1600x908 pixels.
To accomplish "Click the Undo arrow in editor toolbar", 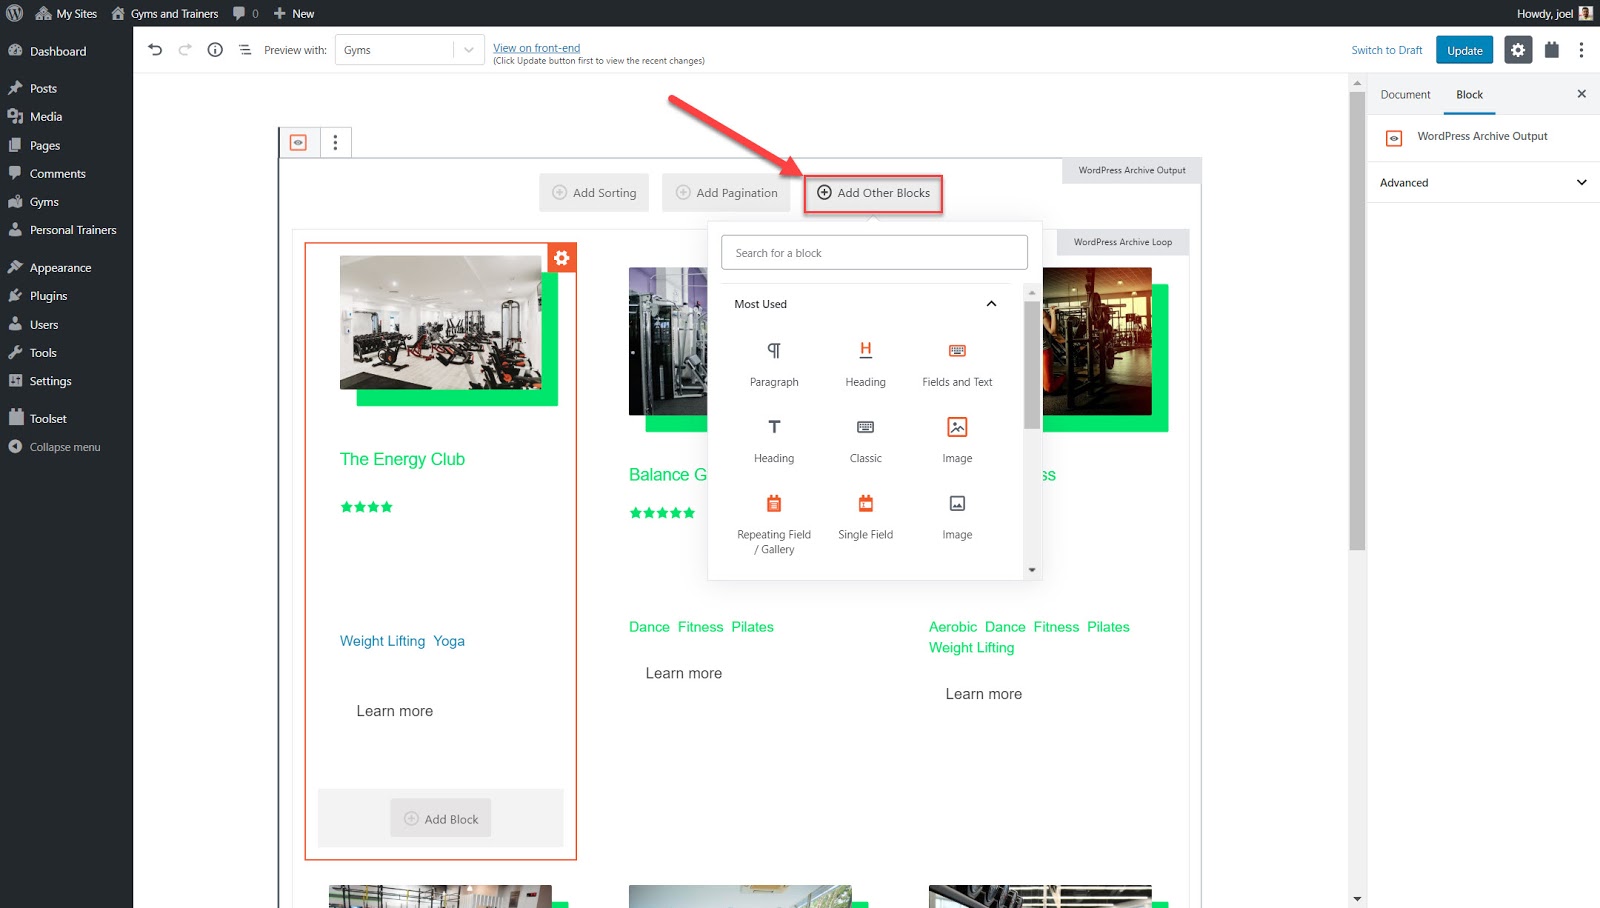I will (155, 50).
